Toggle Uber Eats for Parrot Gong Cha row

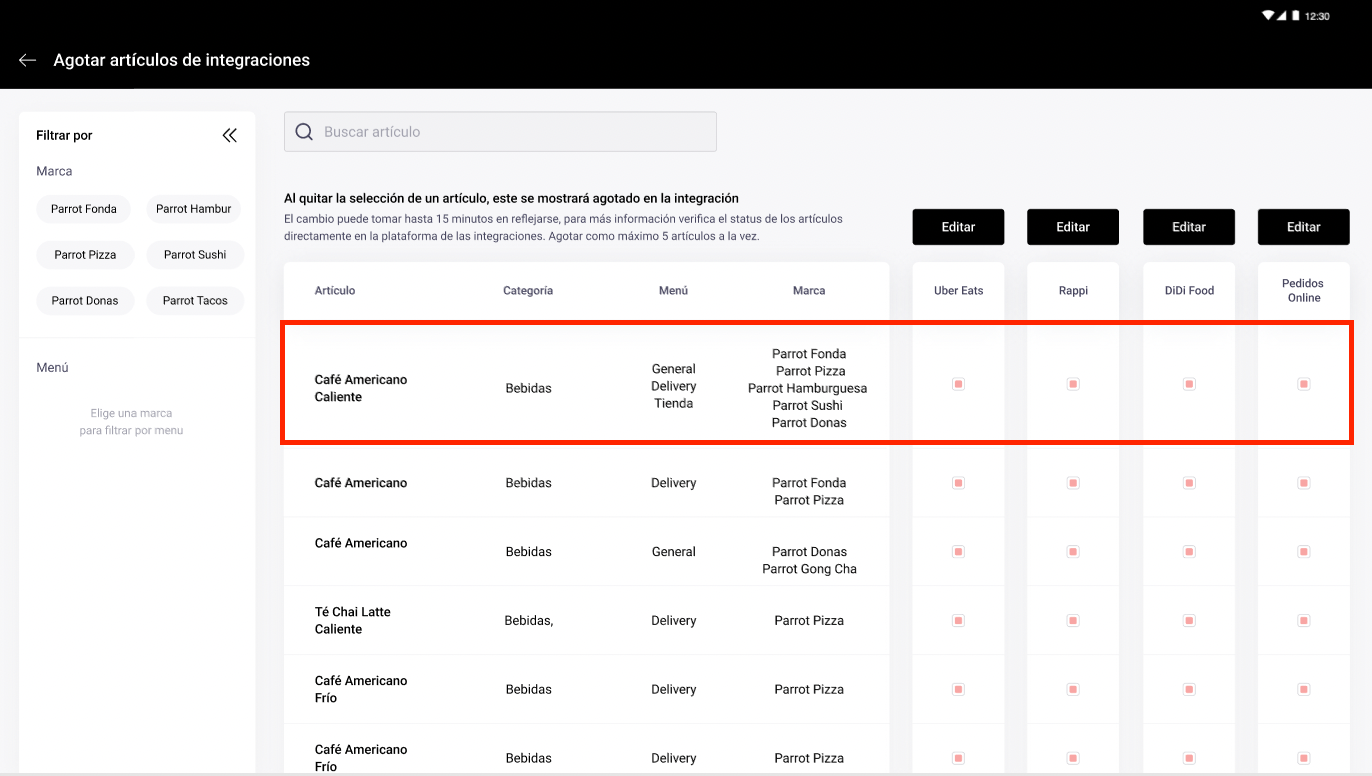coord(958,552)
